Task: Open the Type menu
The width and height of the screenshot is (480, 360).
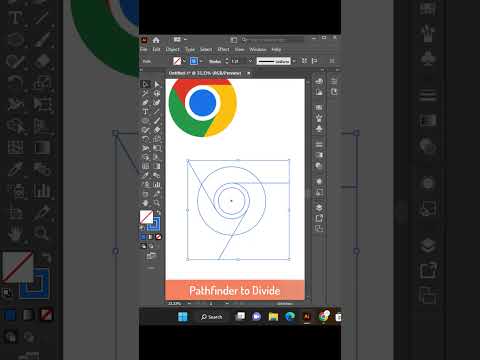Action: coord(190,49)
